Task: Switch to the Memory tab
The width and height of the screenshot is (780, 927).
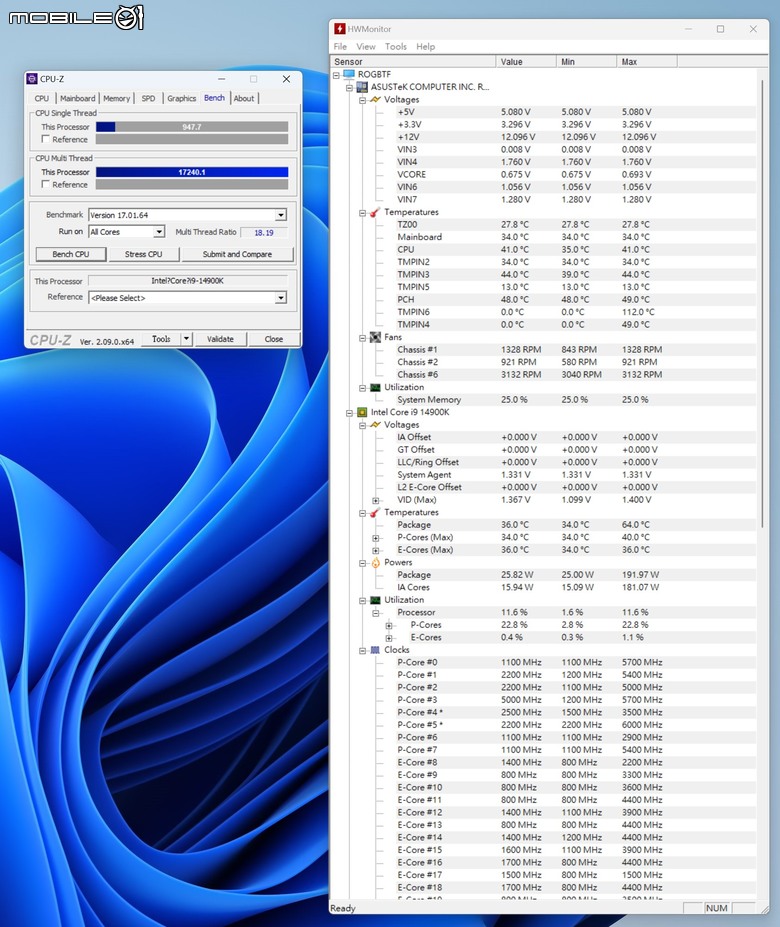Action: [x=116, y=98]
